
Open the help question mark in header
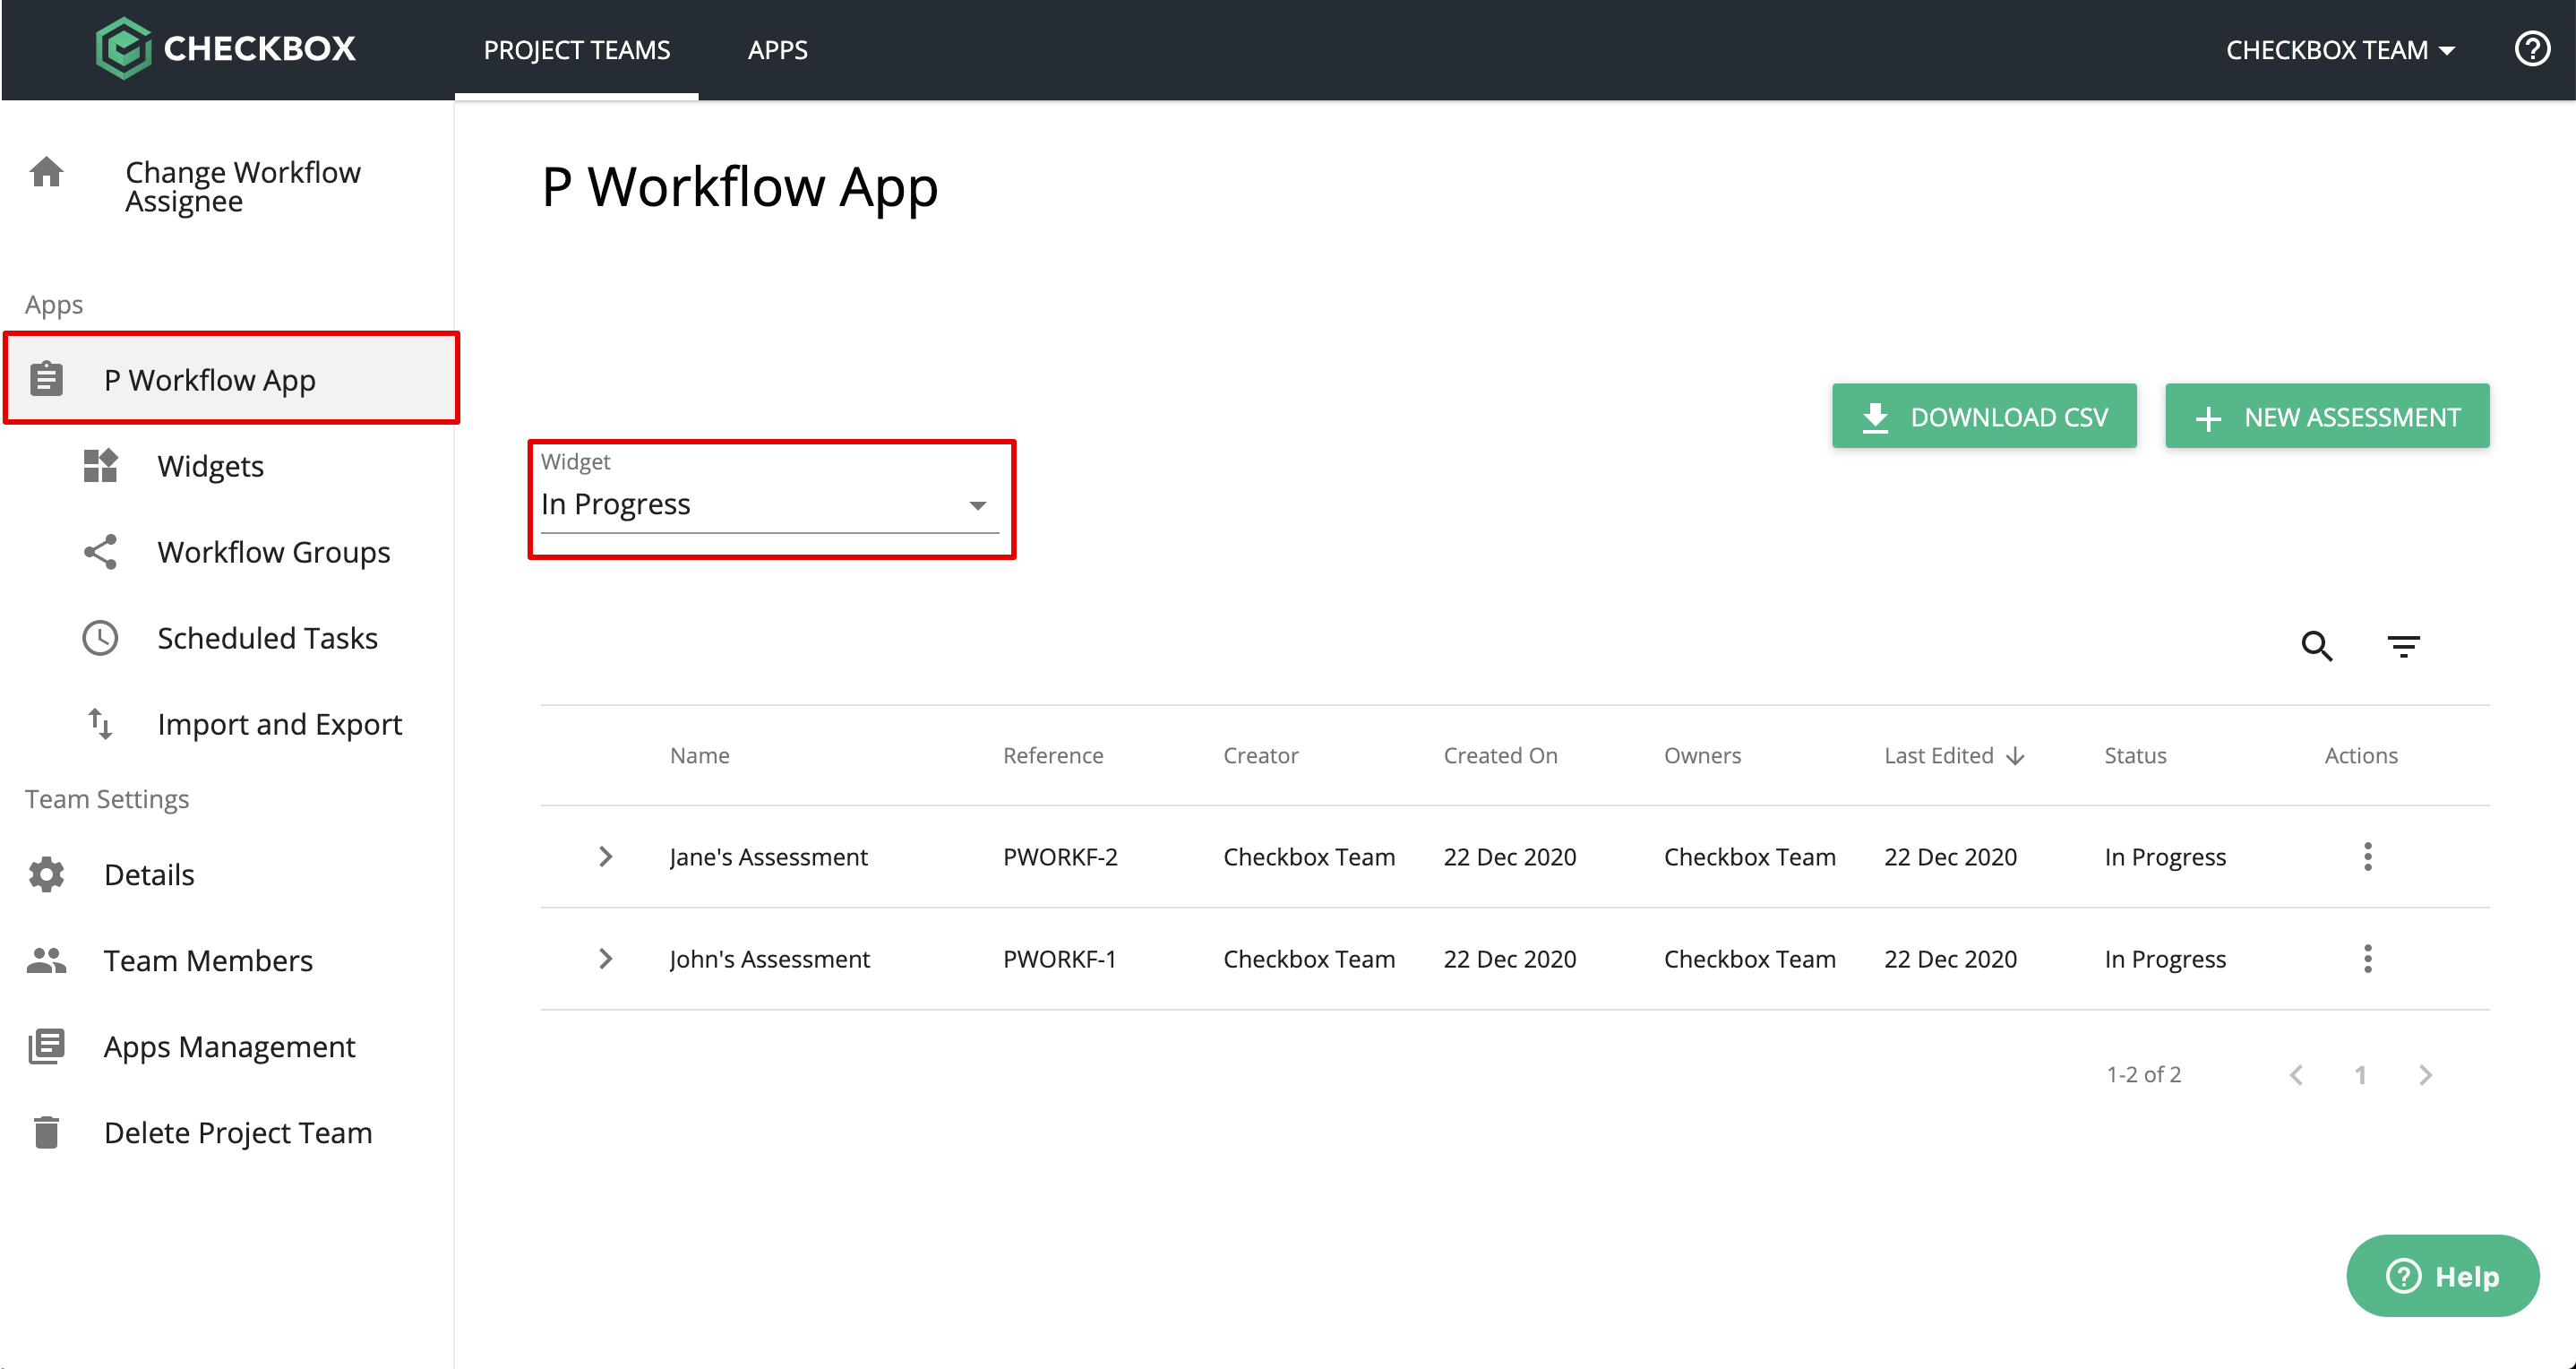(x=2532, y=48)
